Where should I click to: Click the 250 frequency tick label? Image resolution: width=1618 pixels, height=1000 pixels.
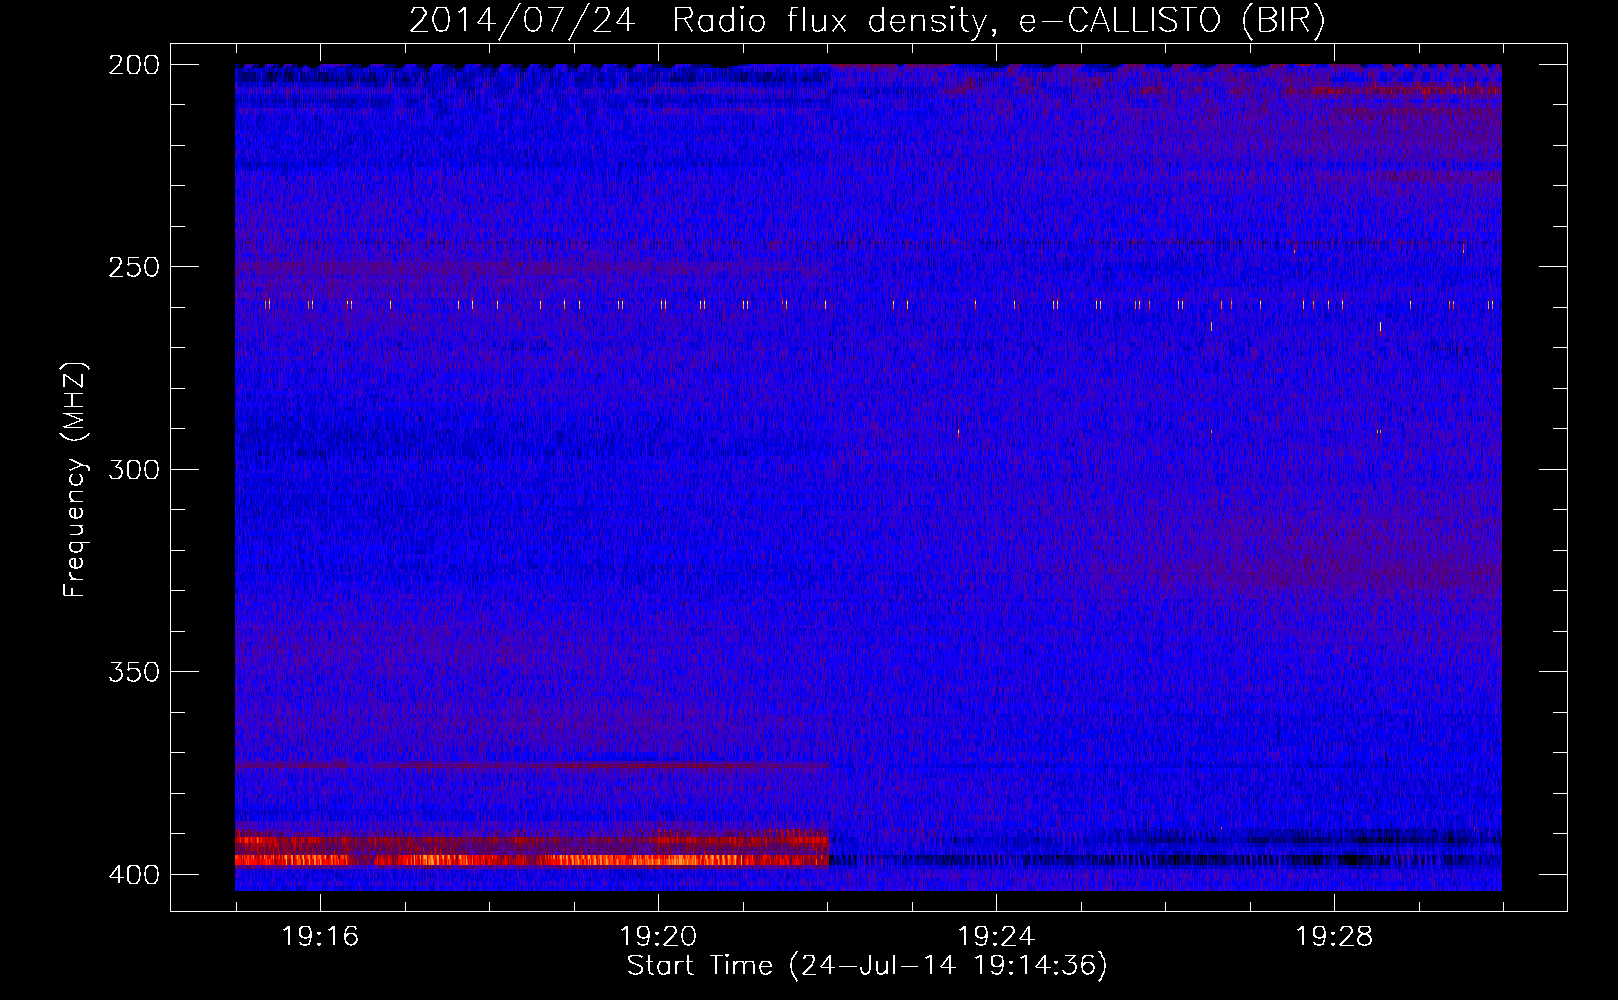(134, 267)
